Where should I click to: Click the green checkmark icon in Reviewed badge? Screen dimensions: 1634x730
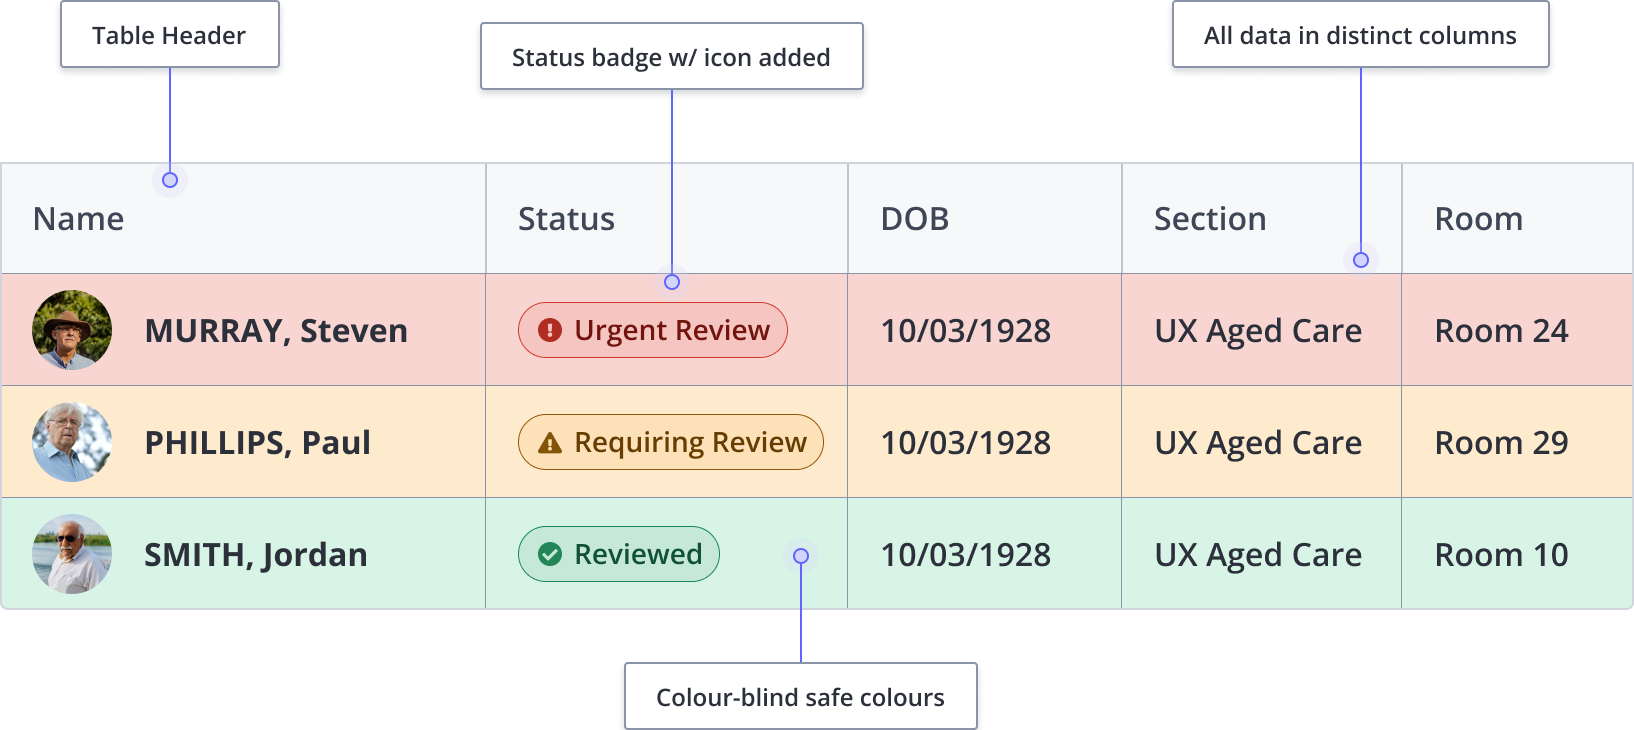click(x=548, y=553)
